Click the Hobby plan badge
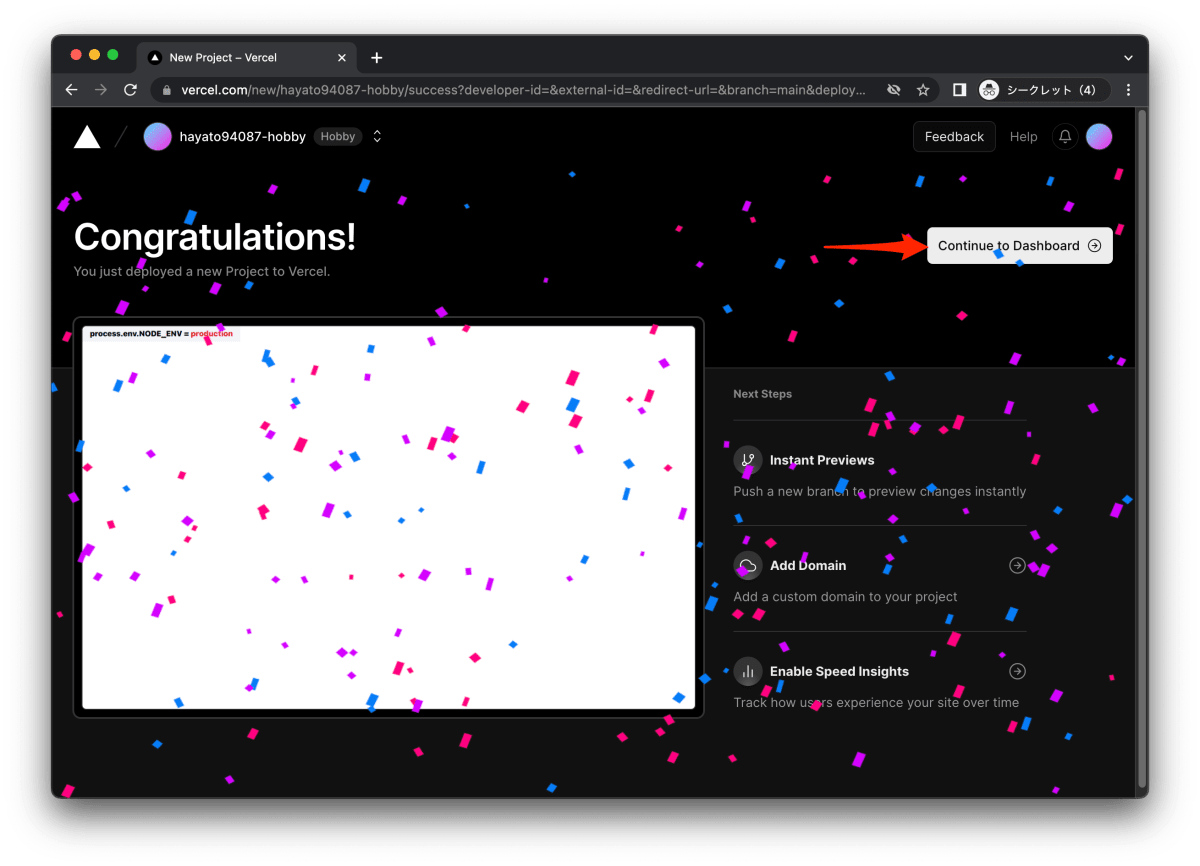The width and height of the screenshot is (1200, 866). click(x=338, y=137)
